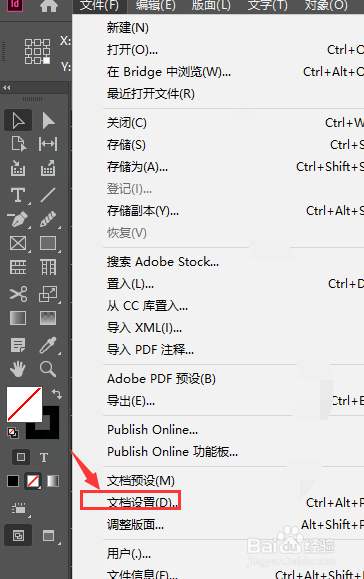Apply black color button
364x579 pixels.
13,481
